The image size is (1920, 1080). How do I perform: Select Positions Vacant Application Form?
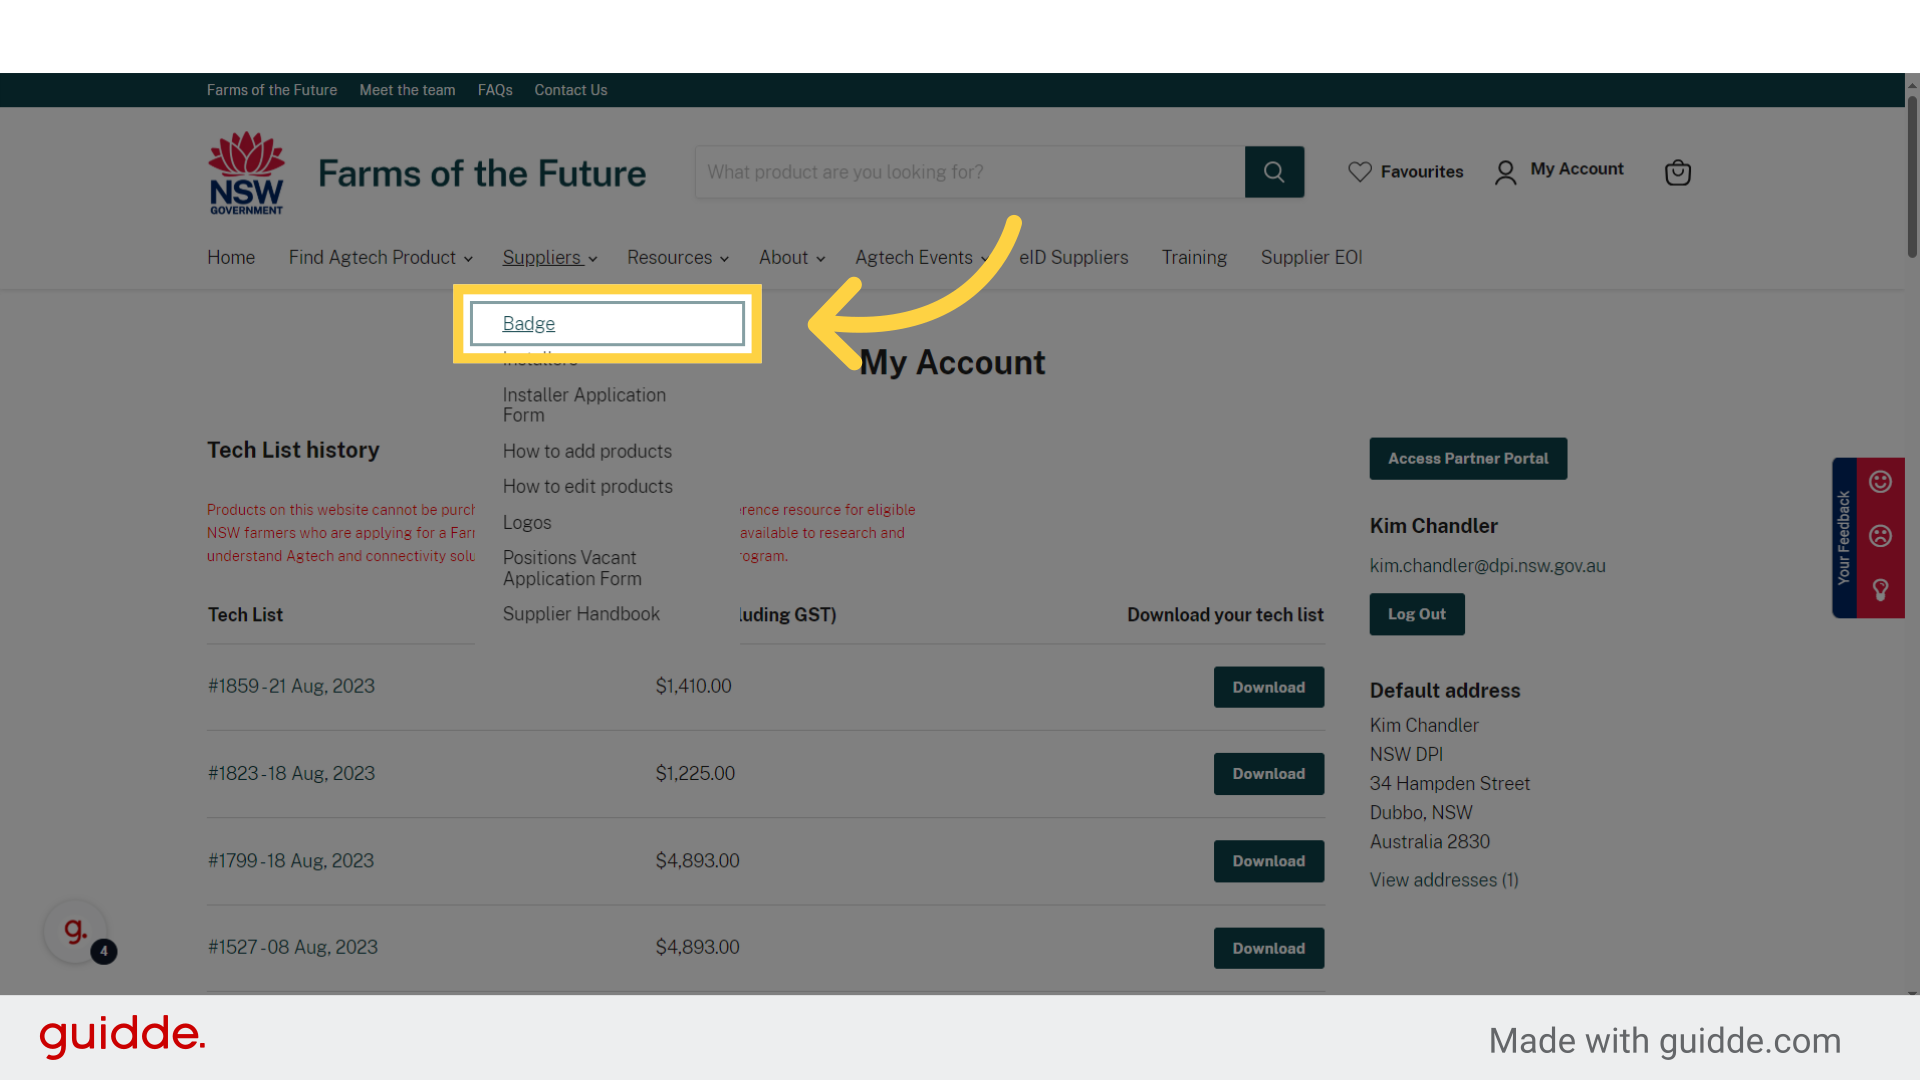point(572,568)
